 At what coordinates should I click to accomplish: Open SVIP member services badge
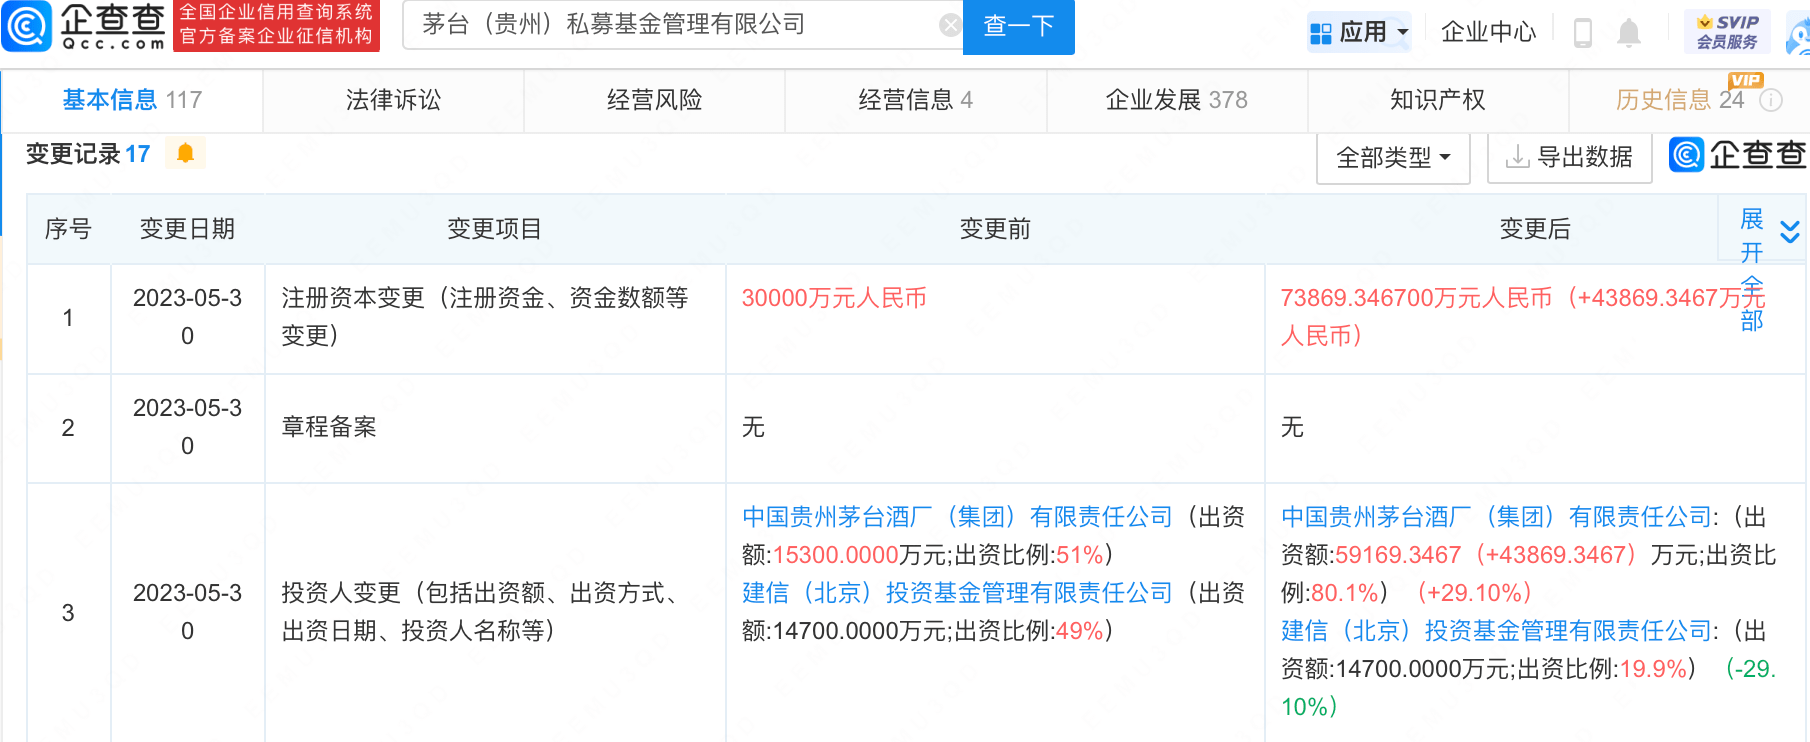pyautogui.click(x=1727, y=32)
